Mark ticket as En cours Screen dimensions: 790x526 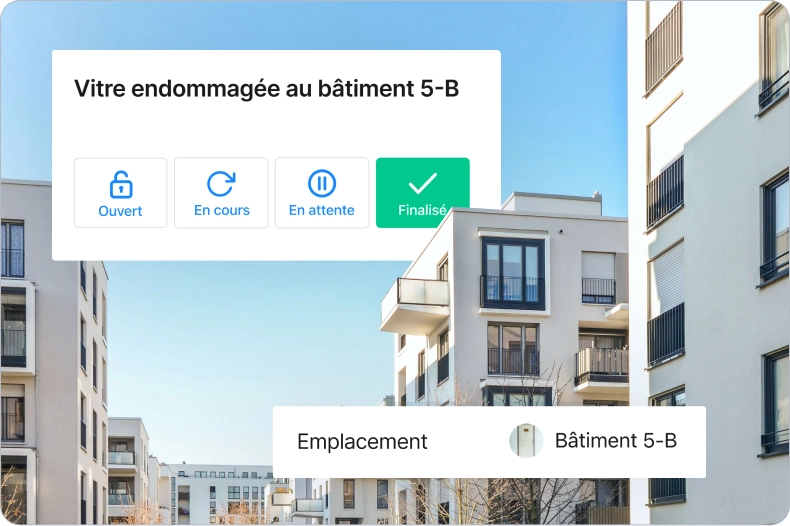pyautogui.click(x=221, y=193)
